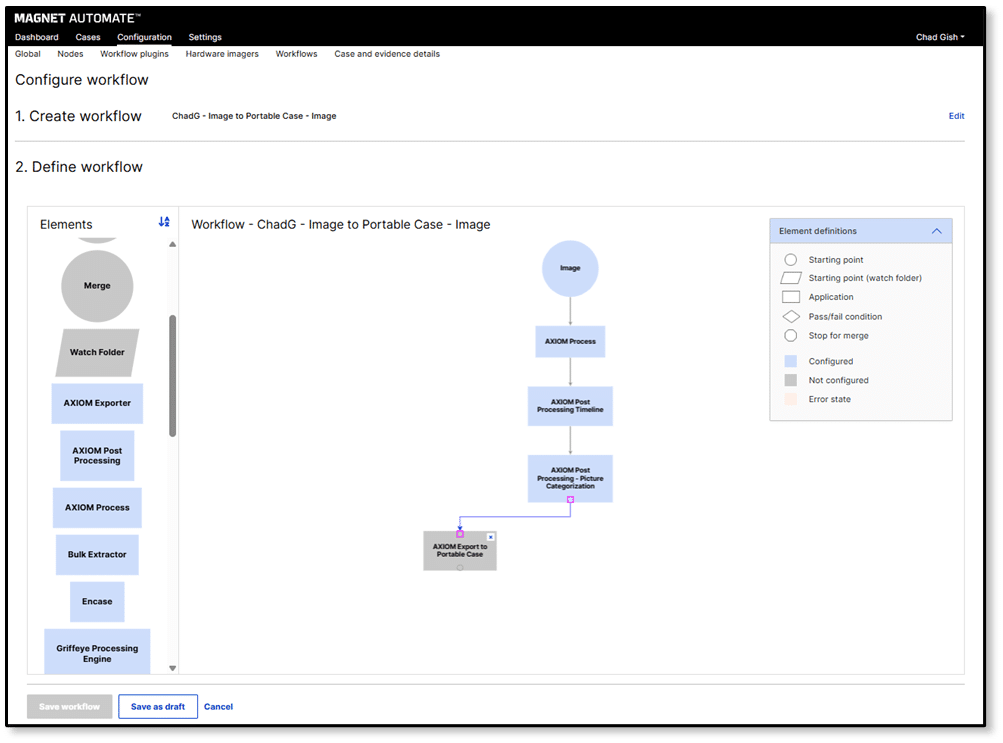Open the Global configuration submenu
1003x743 pixels.
click(28, 54)
